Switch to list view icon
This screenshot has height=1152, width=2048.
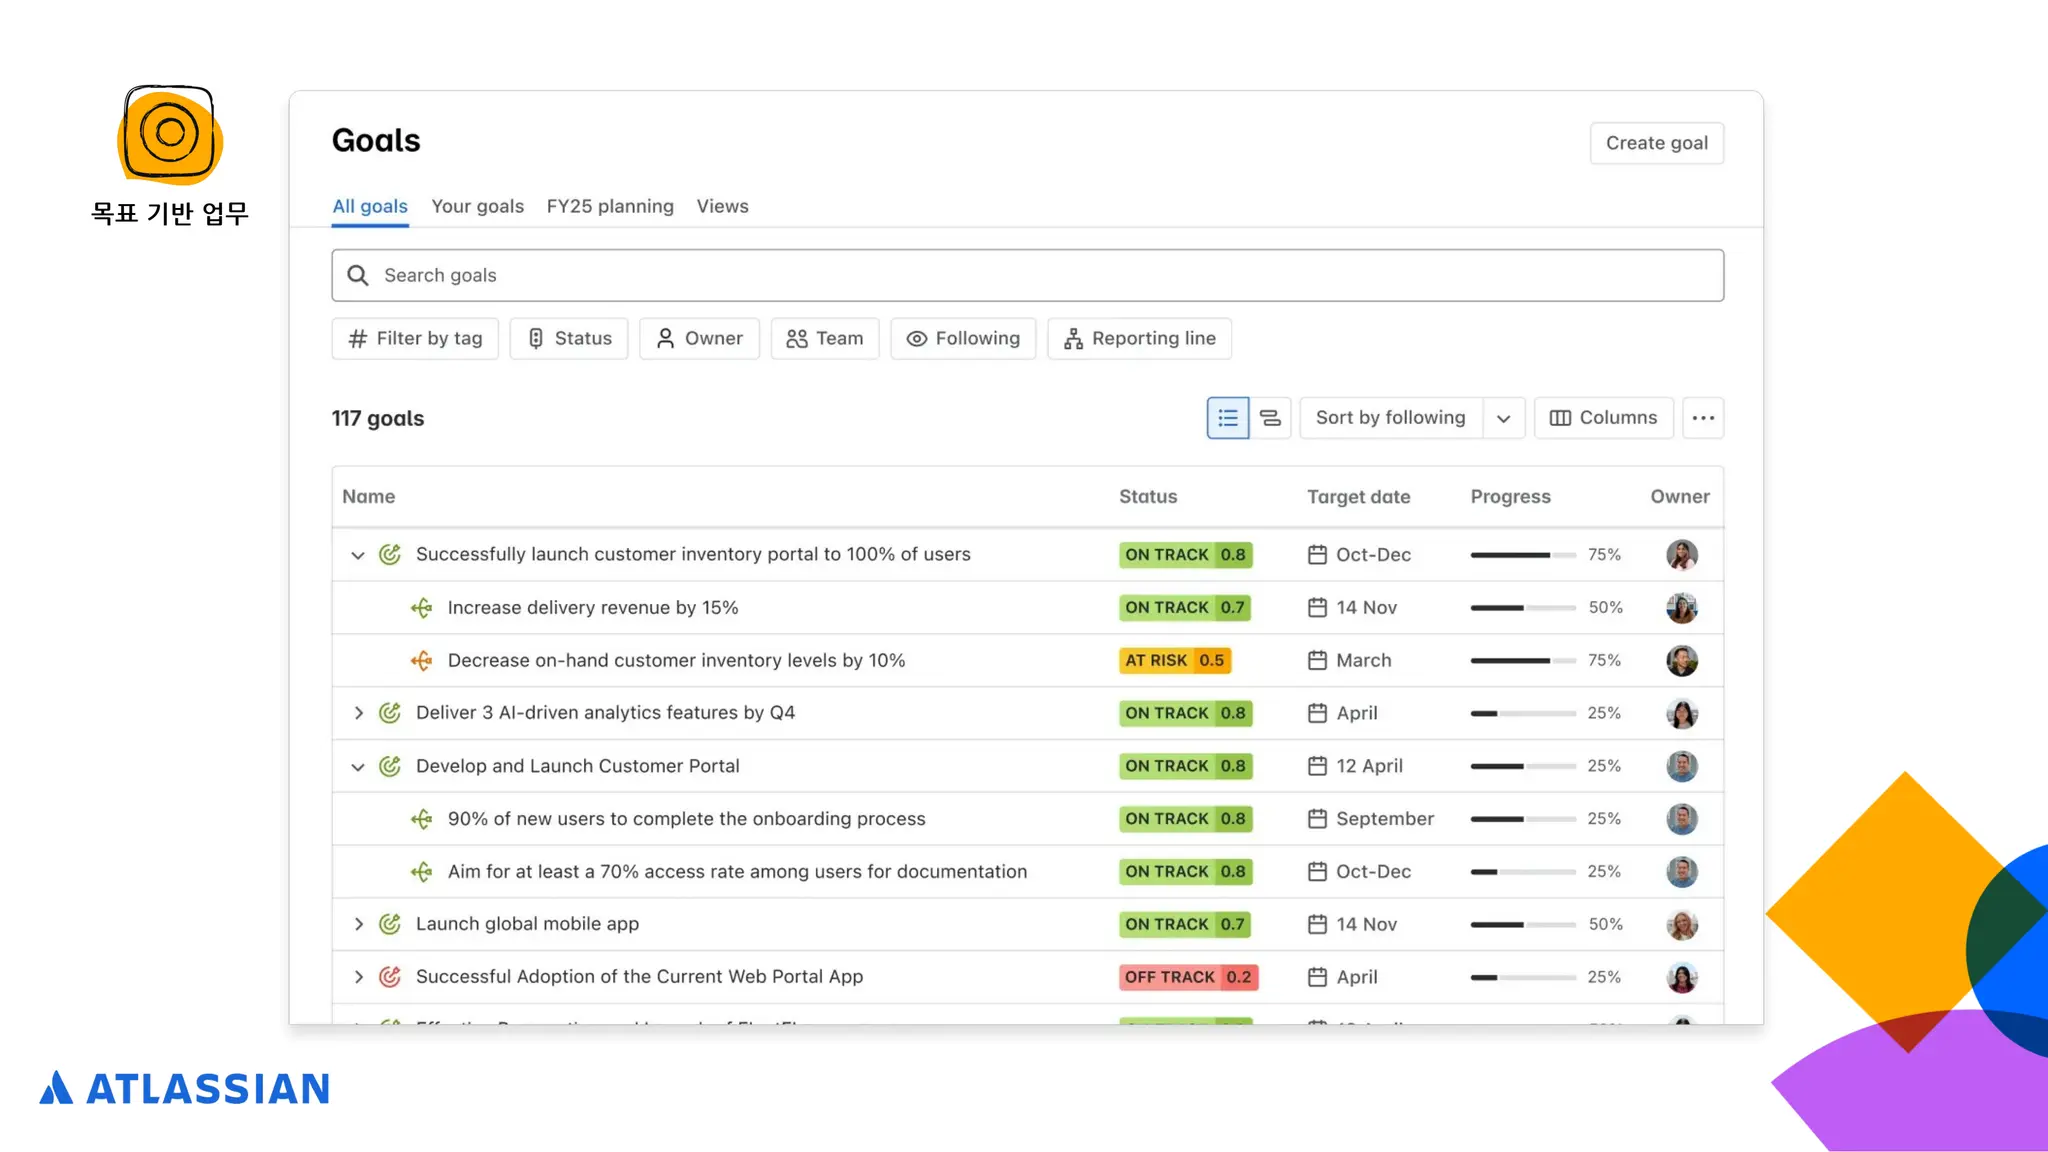coord(1227,418)
